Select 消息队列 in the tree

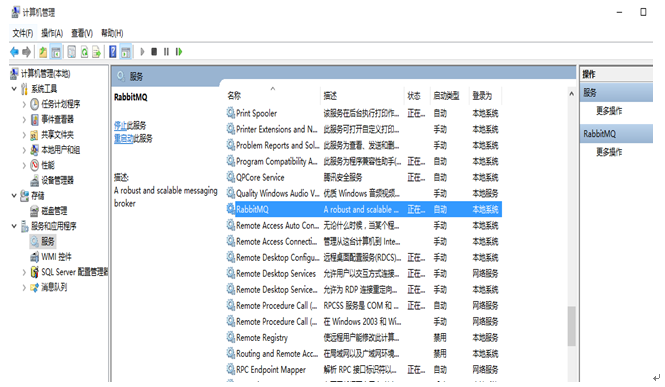click(x=54, y=287)
